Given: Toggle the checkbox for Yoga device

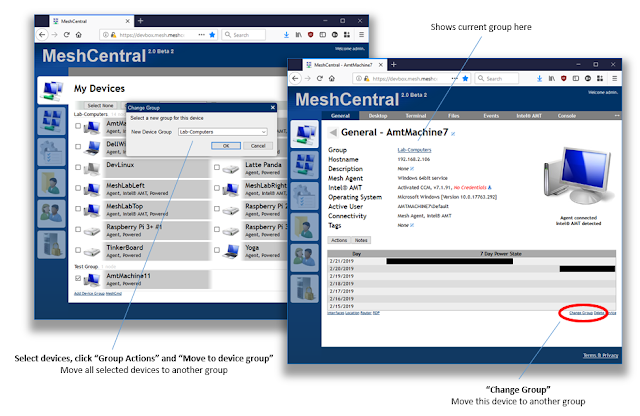Looking at the screenshot, I should tap(217, 250).
